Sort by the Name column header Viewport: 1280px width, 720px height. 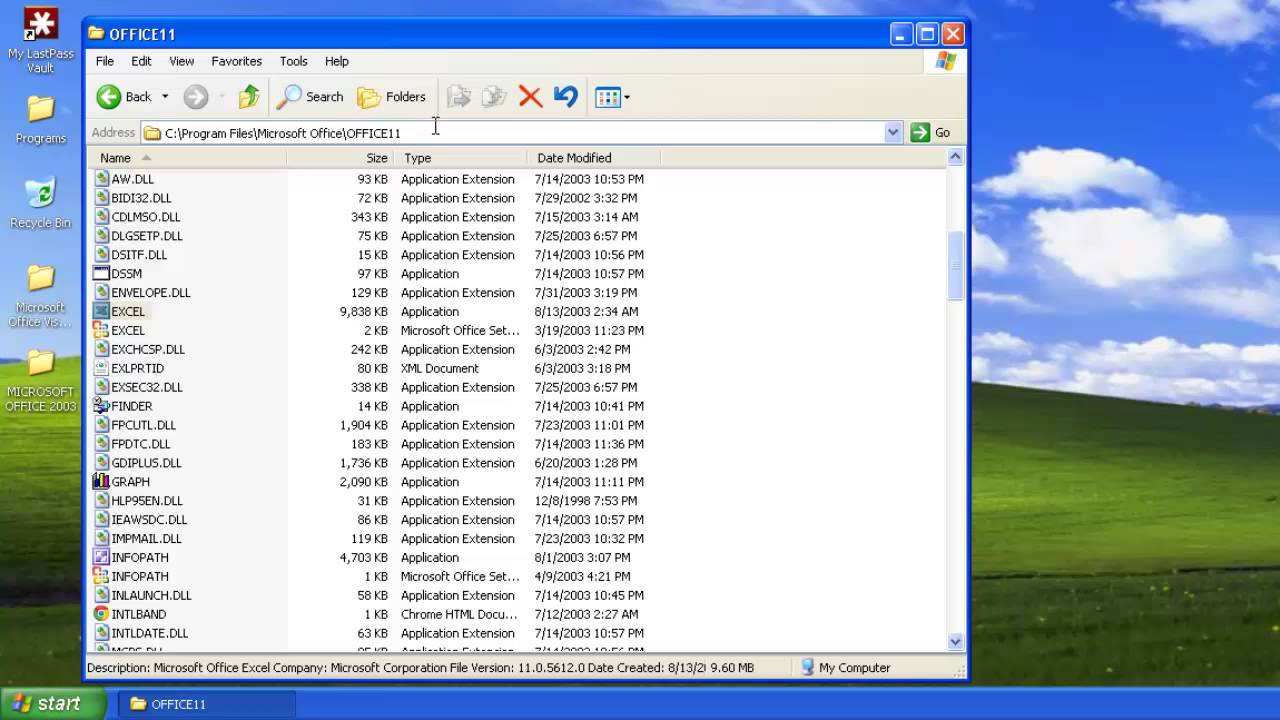click(187, 158)
